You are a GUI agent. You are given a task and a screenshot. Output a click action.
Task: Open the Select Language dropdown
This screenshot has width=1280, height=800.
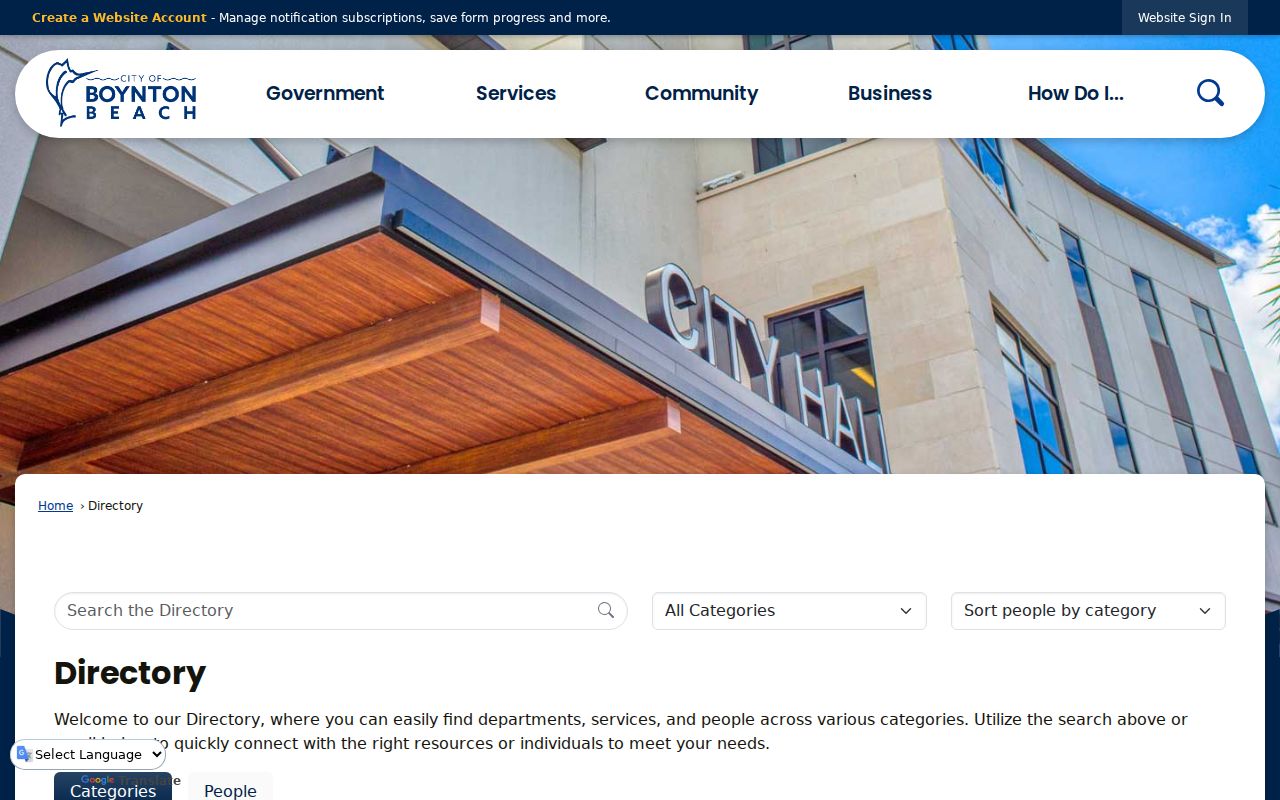click(89, 755)
